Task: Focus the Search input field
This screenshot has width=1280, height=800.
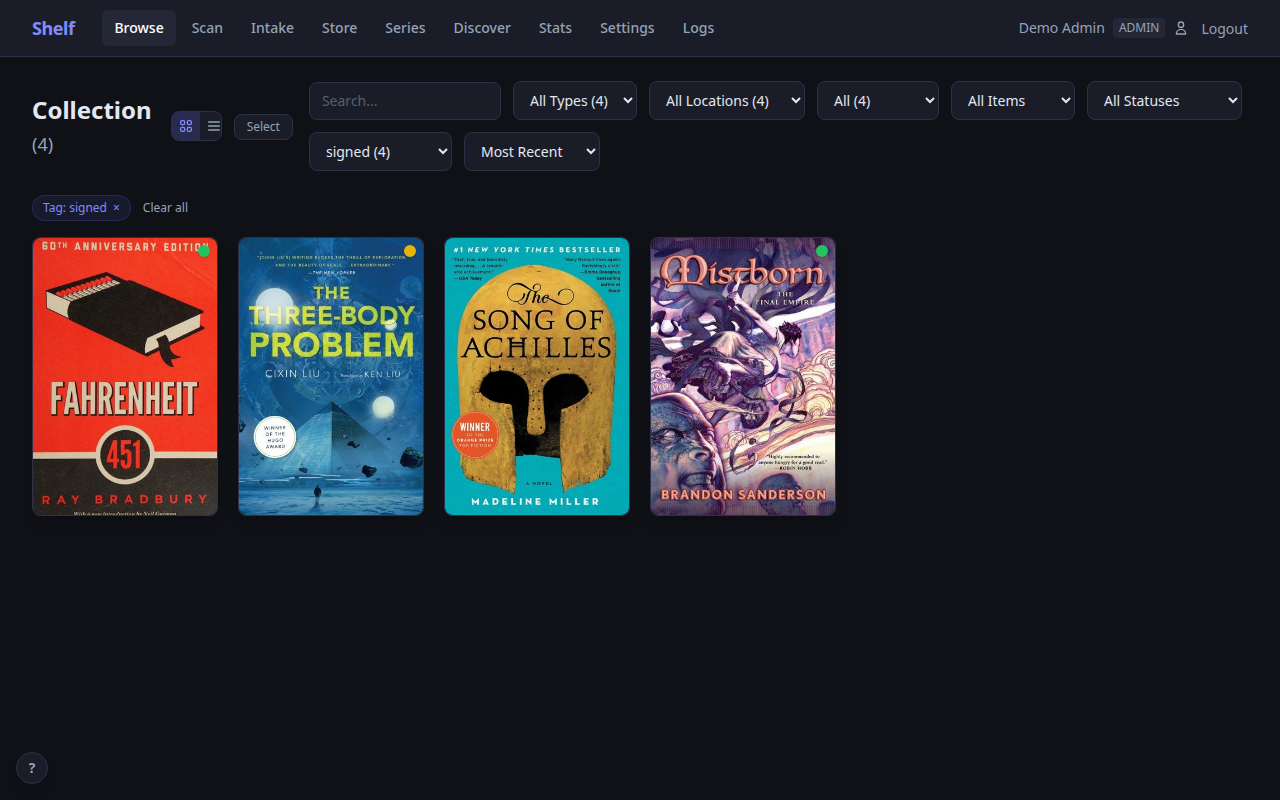Action: coord(405,101)
